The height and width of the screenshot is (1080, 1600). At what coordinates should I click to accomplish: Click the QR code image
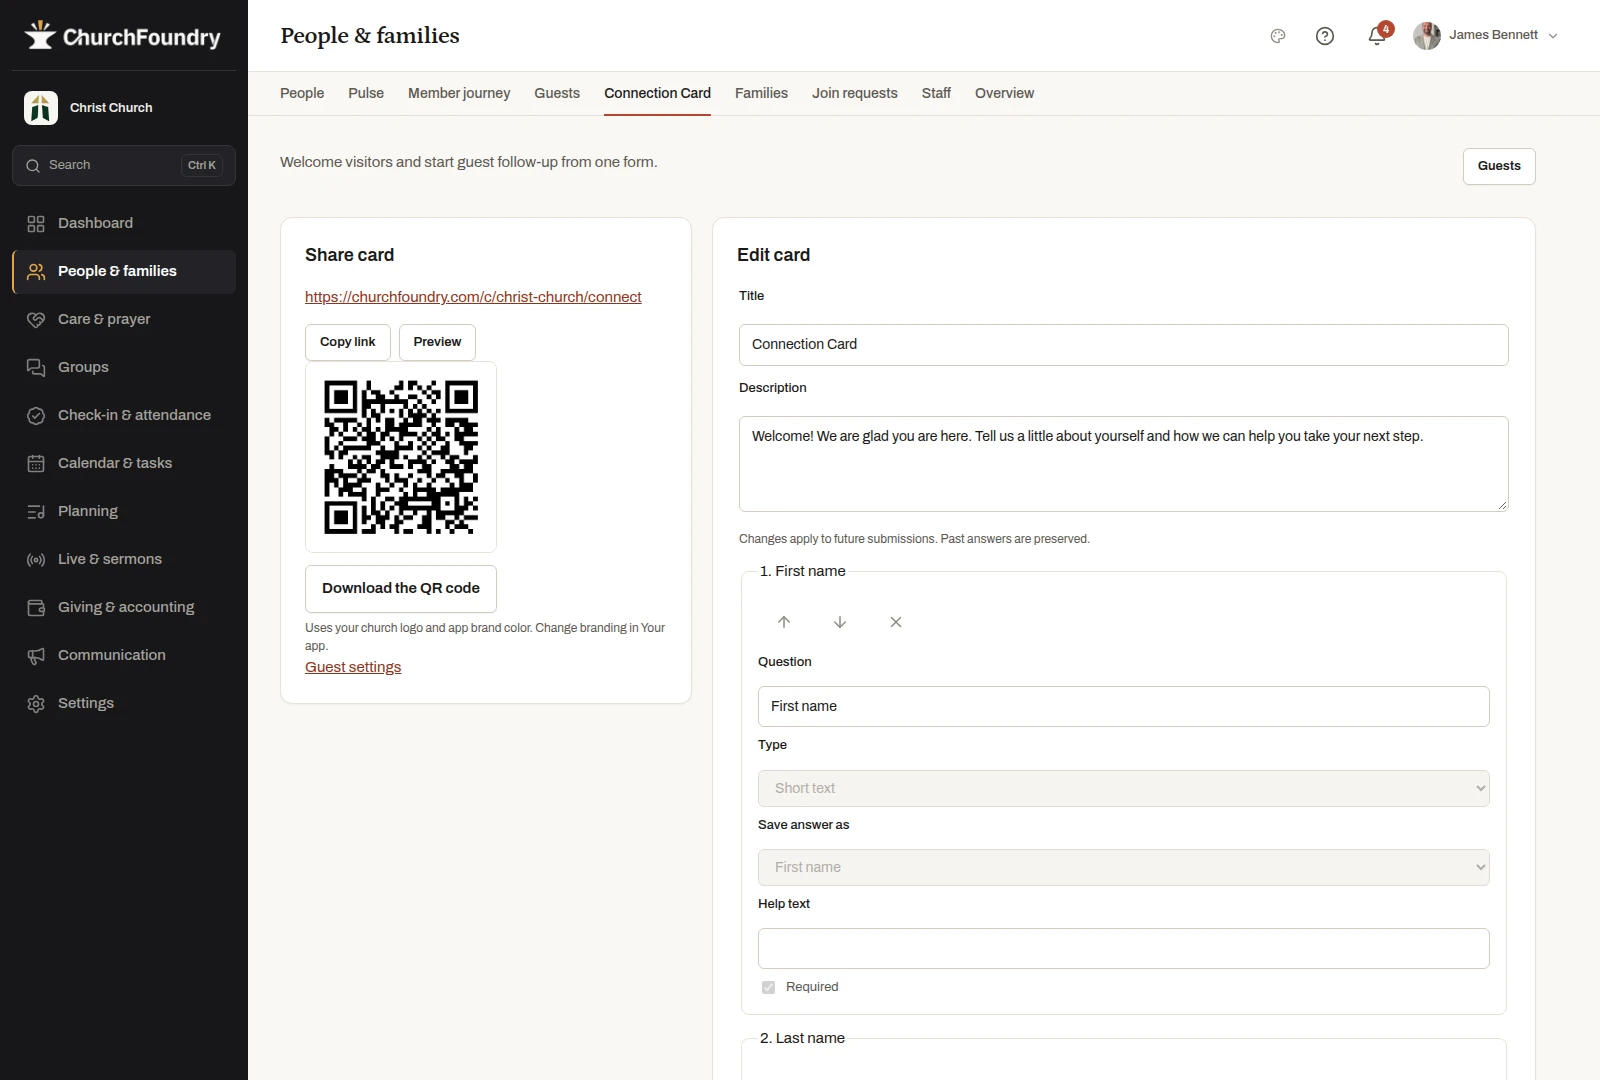[x=401, y=457]
